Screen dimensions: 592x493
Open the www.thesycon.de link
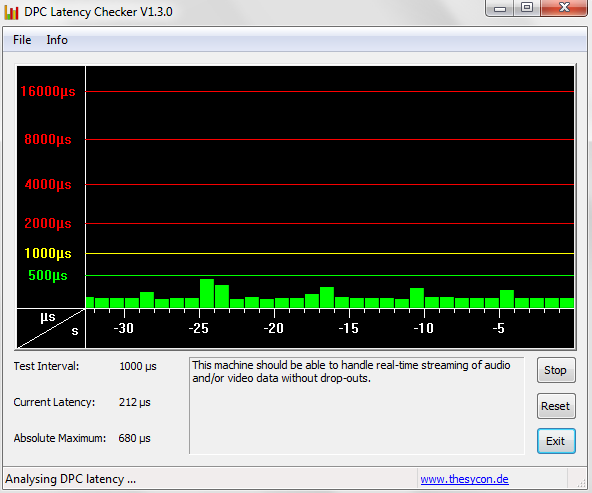point(464,479)
